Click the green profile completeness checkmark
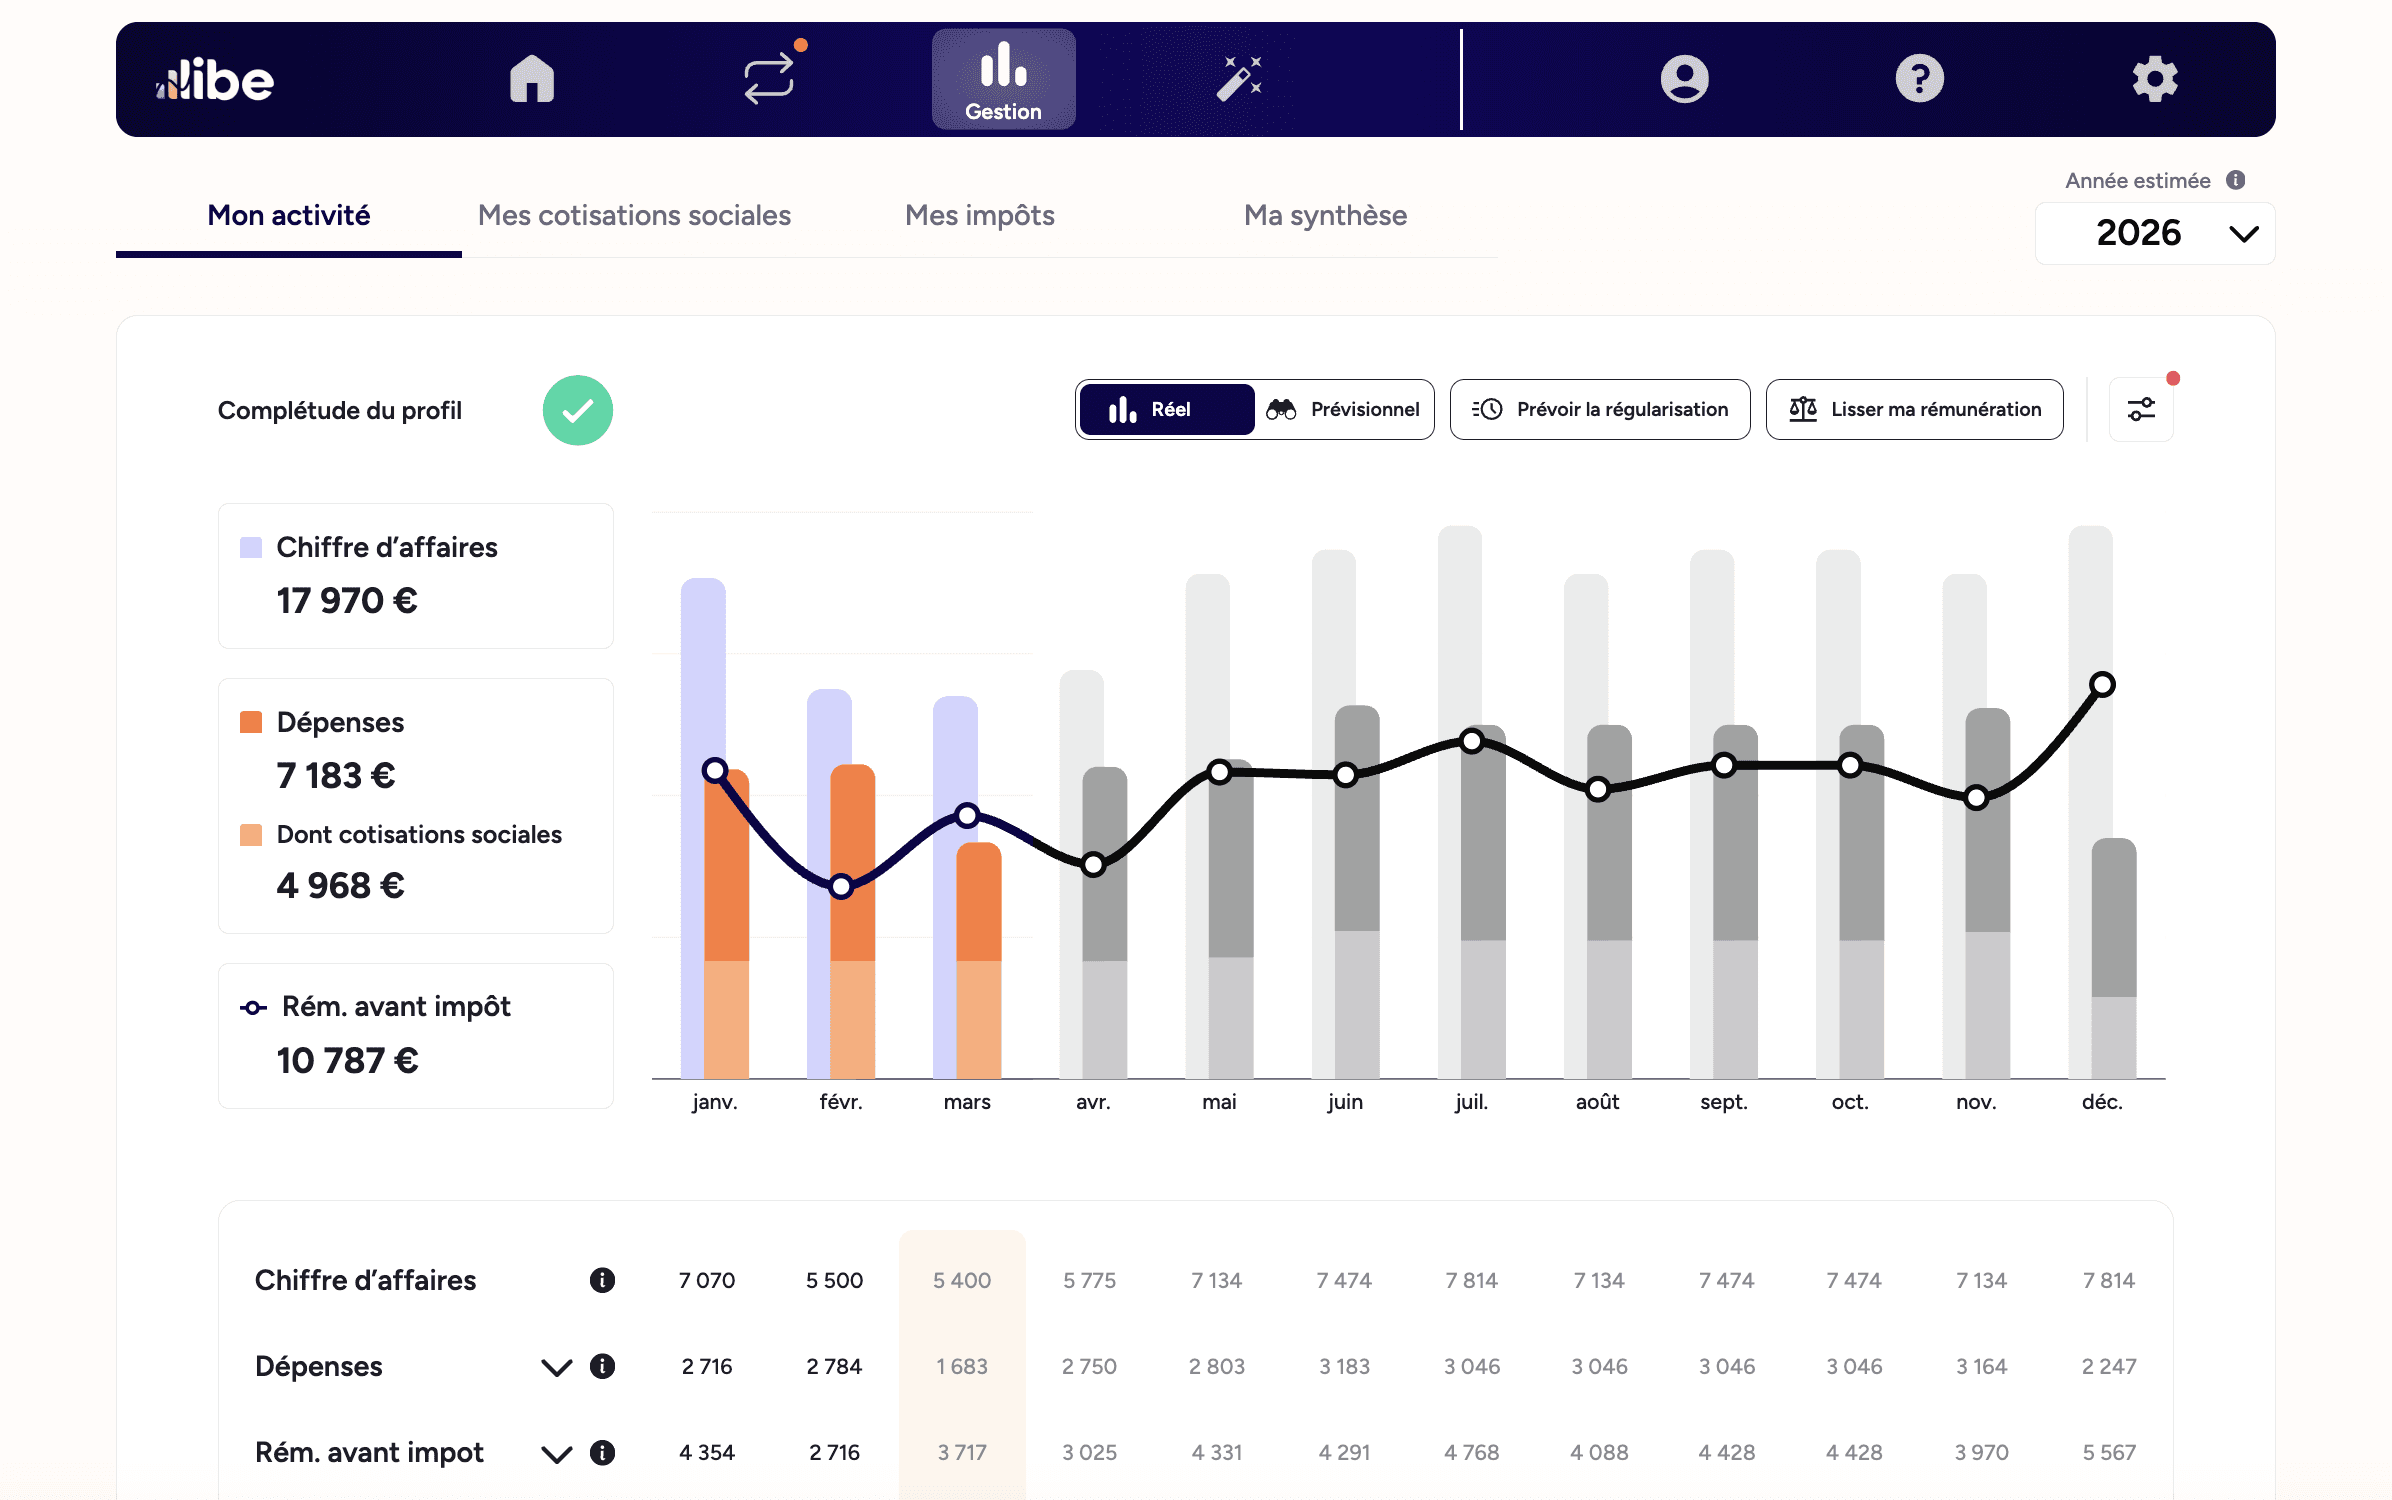The image size is (2392, 1500). pos(577,410)
